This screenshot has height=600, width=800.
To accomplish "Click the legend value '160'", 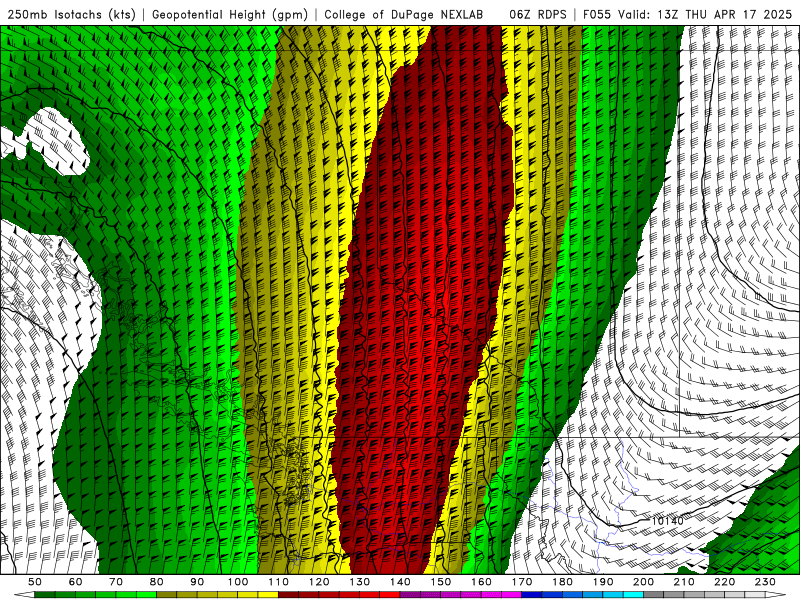I will click(482, 582).
